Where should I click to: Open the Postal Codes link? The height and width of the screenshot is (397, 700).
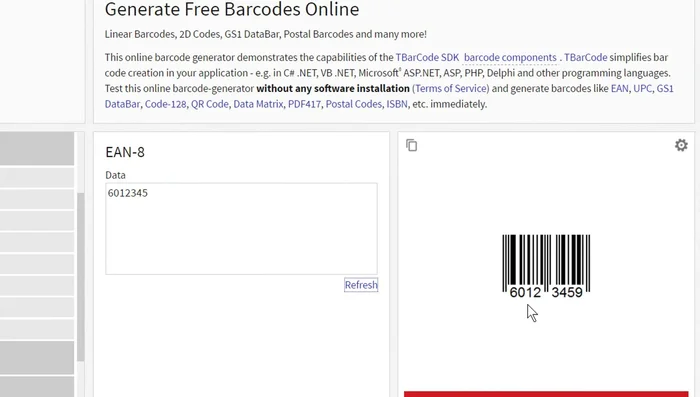coord(354,104)
